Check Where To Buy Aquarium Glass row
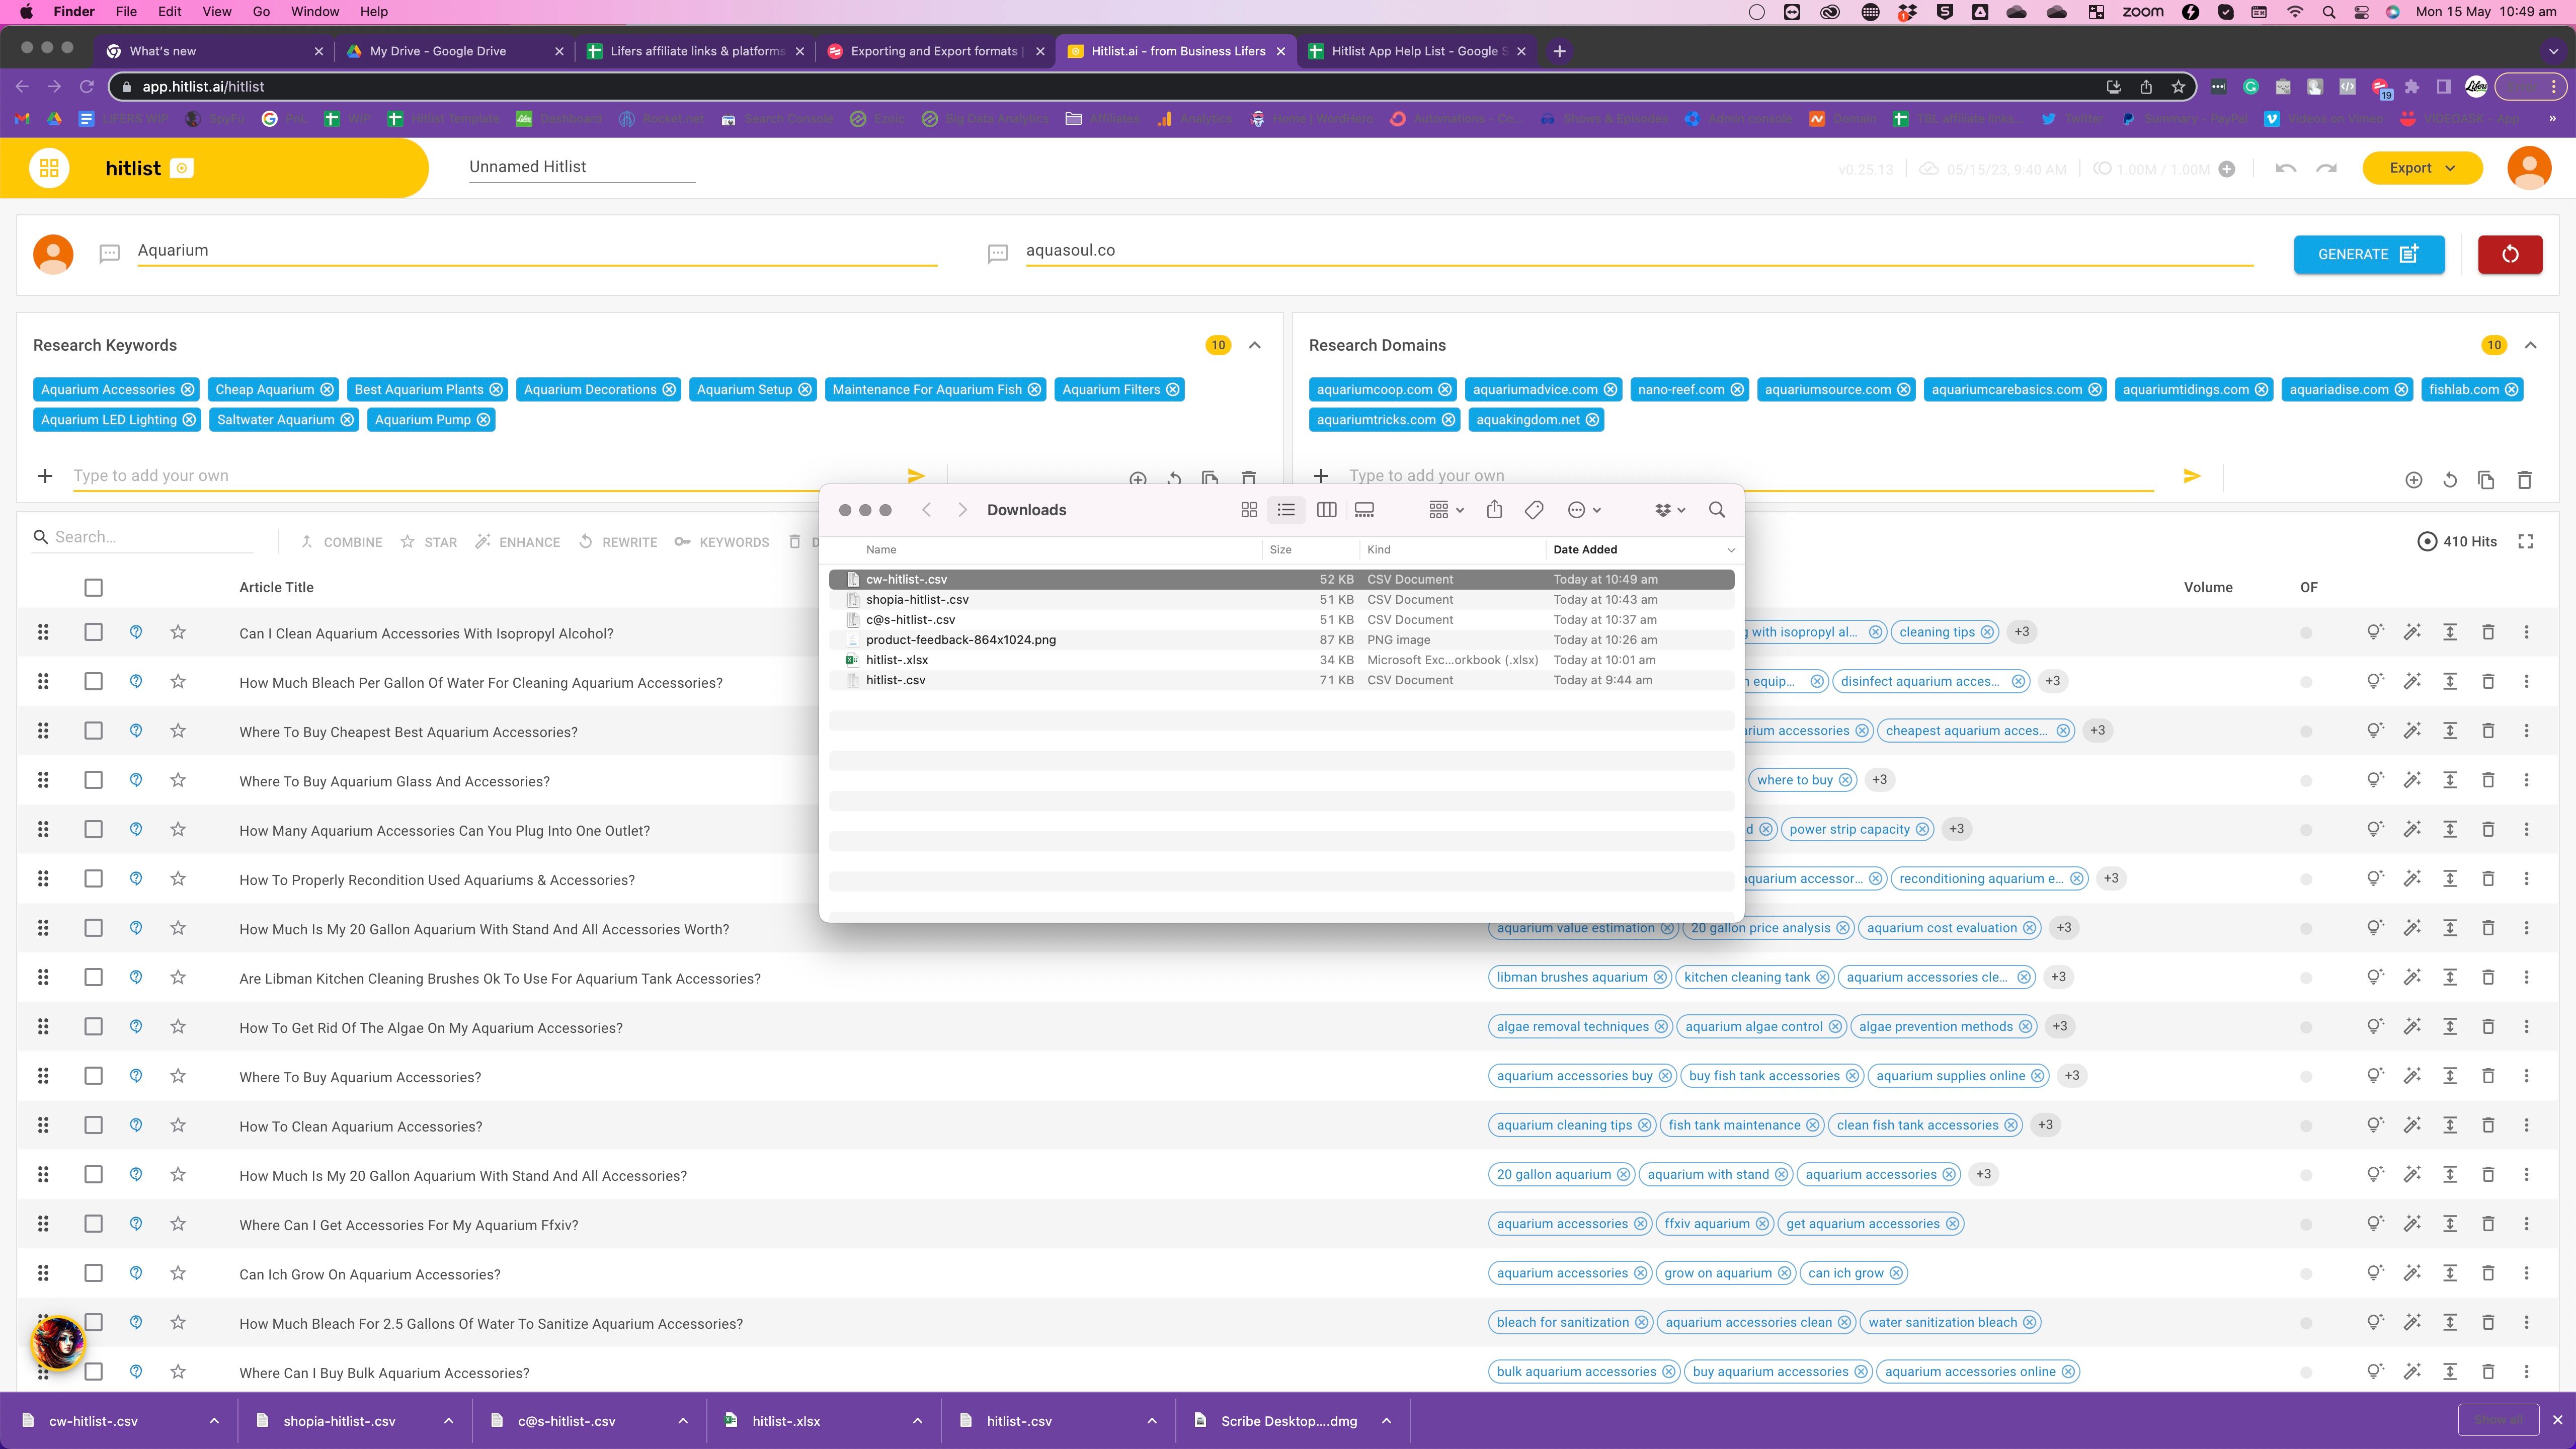Viewport: 2576px width, 1449px height. (x=93, y=780)
